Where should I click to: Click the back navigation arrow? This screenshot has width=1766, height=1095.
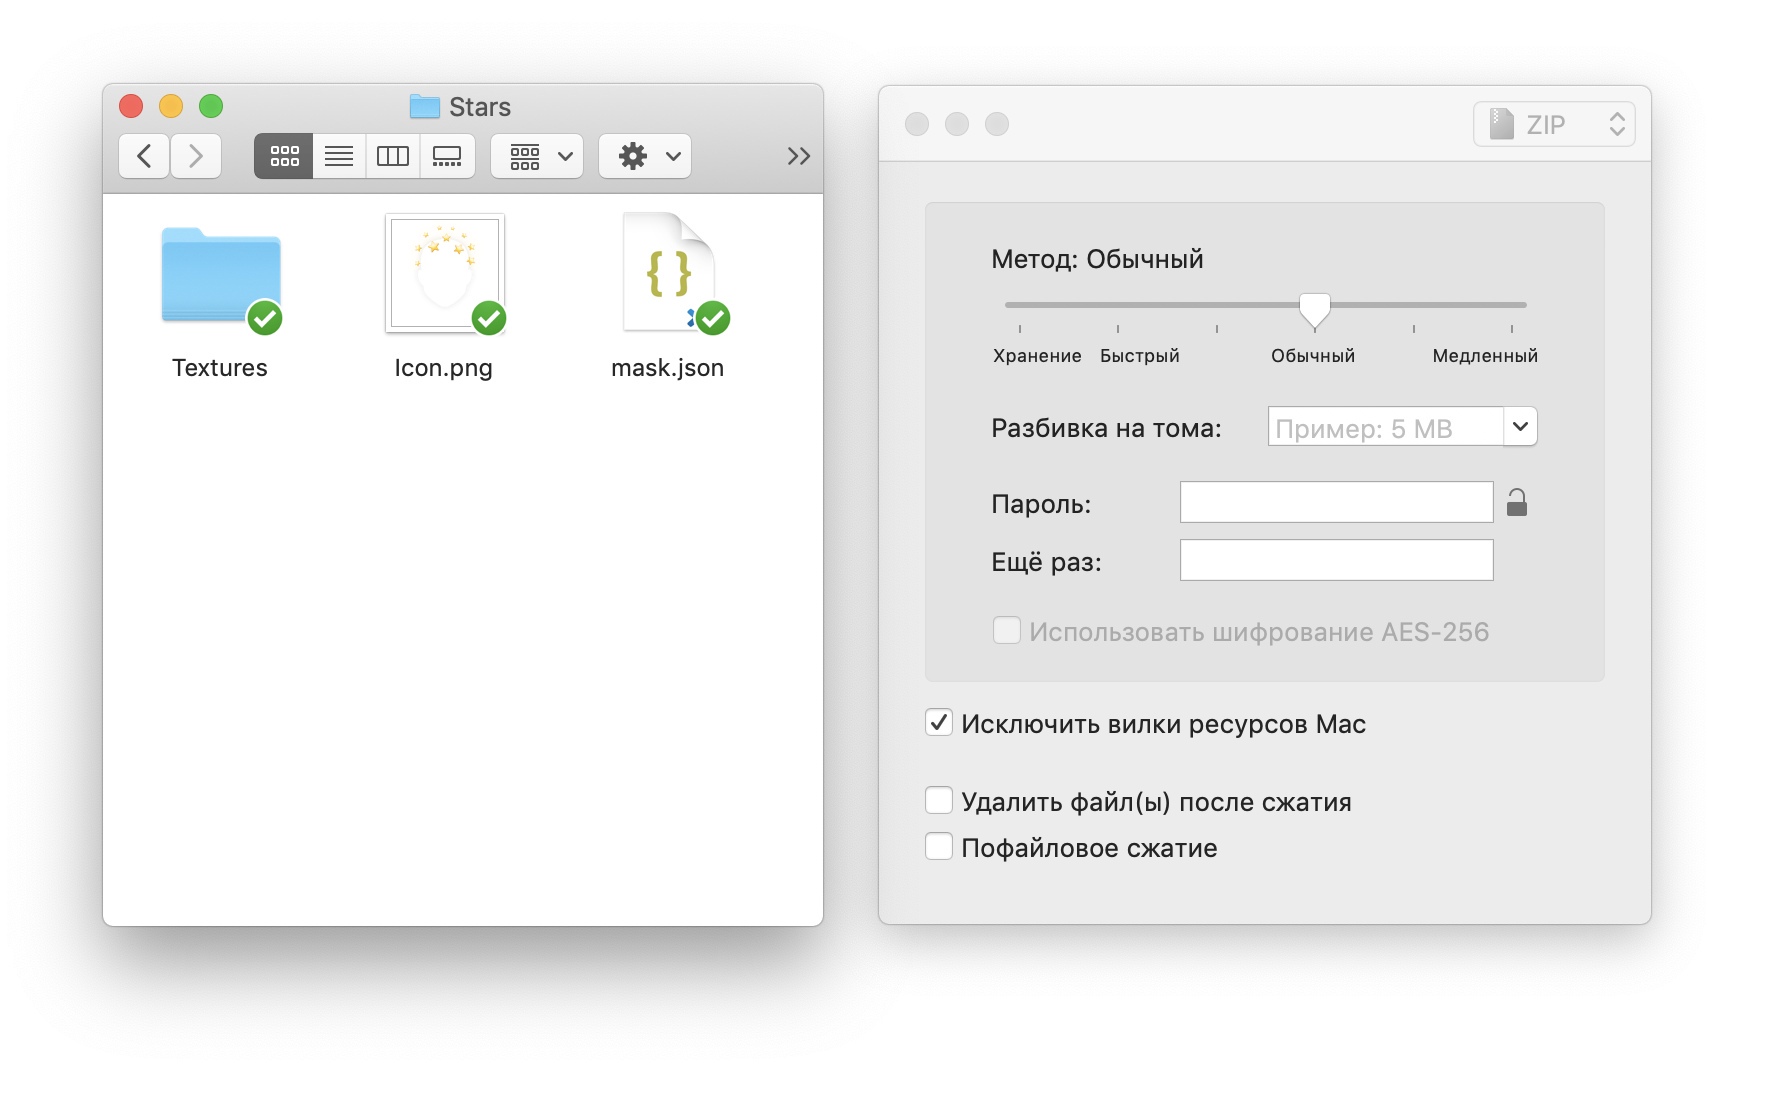point(143,156)
